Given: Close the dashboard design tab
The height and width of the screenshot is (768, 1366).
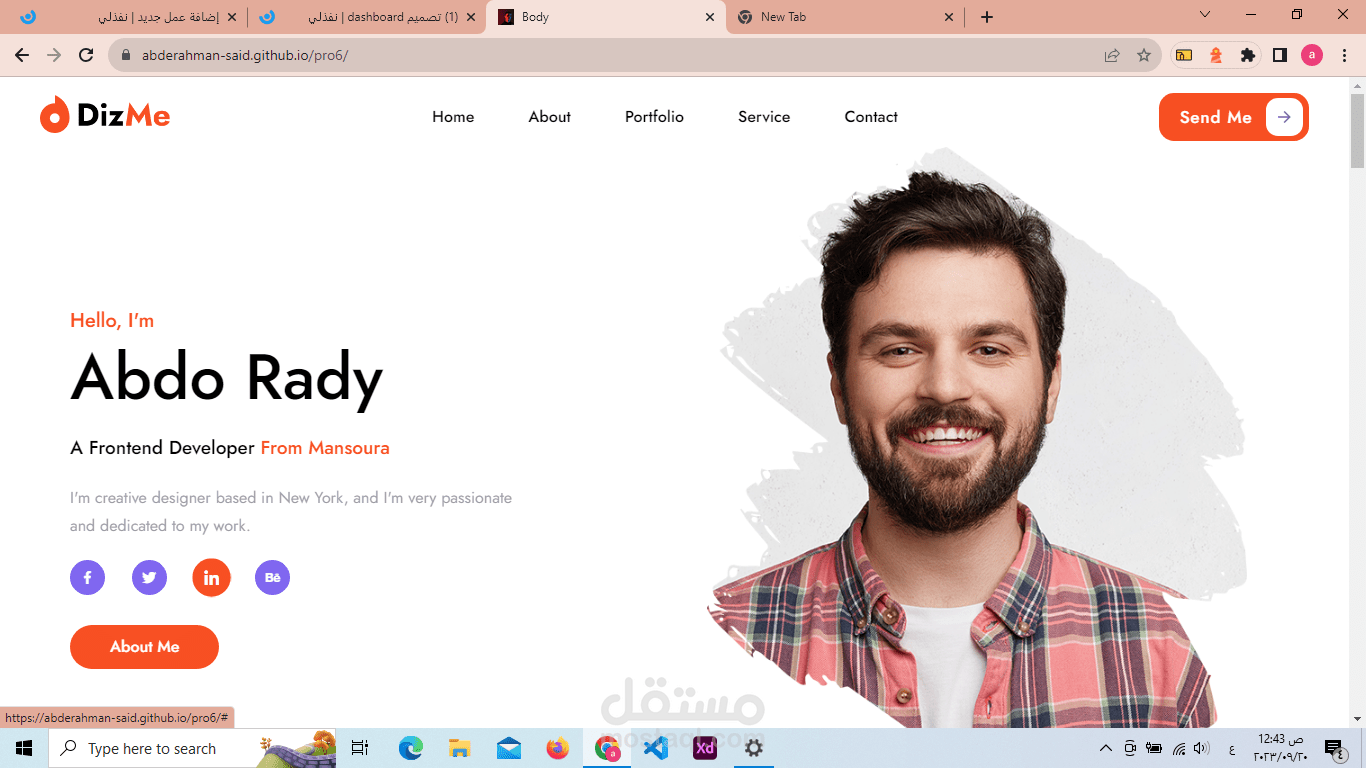Looking at the screenshot, I should coord(471,17).
